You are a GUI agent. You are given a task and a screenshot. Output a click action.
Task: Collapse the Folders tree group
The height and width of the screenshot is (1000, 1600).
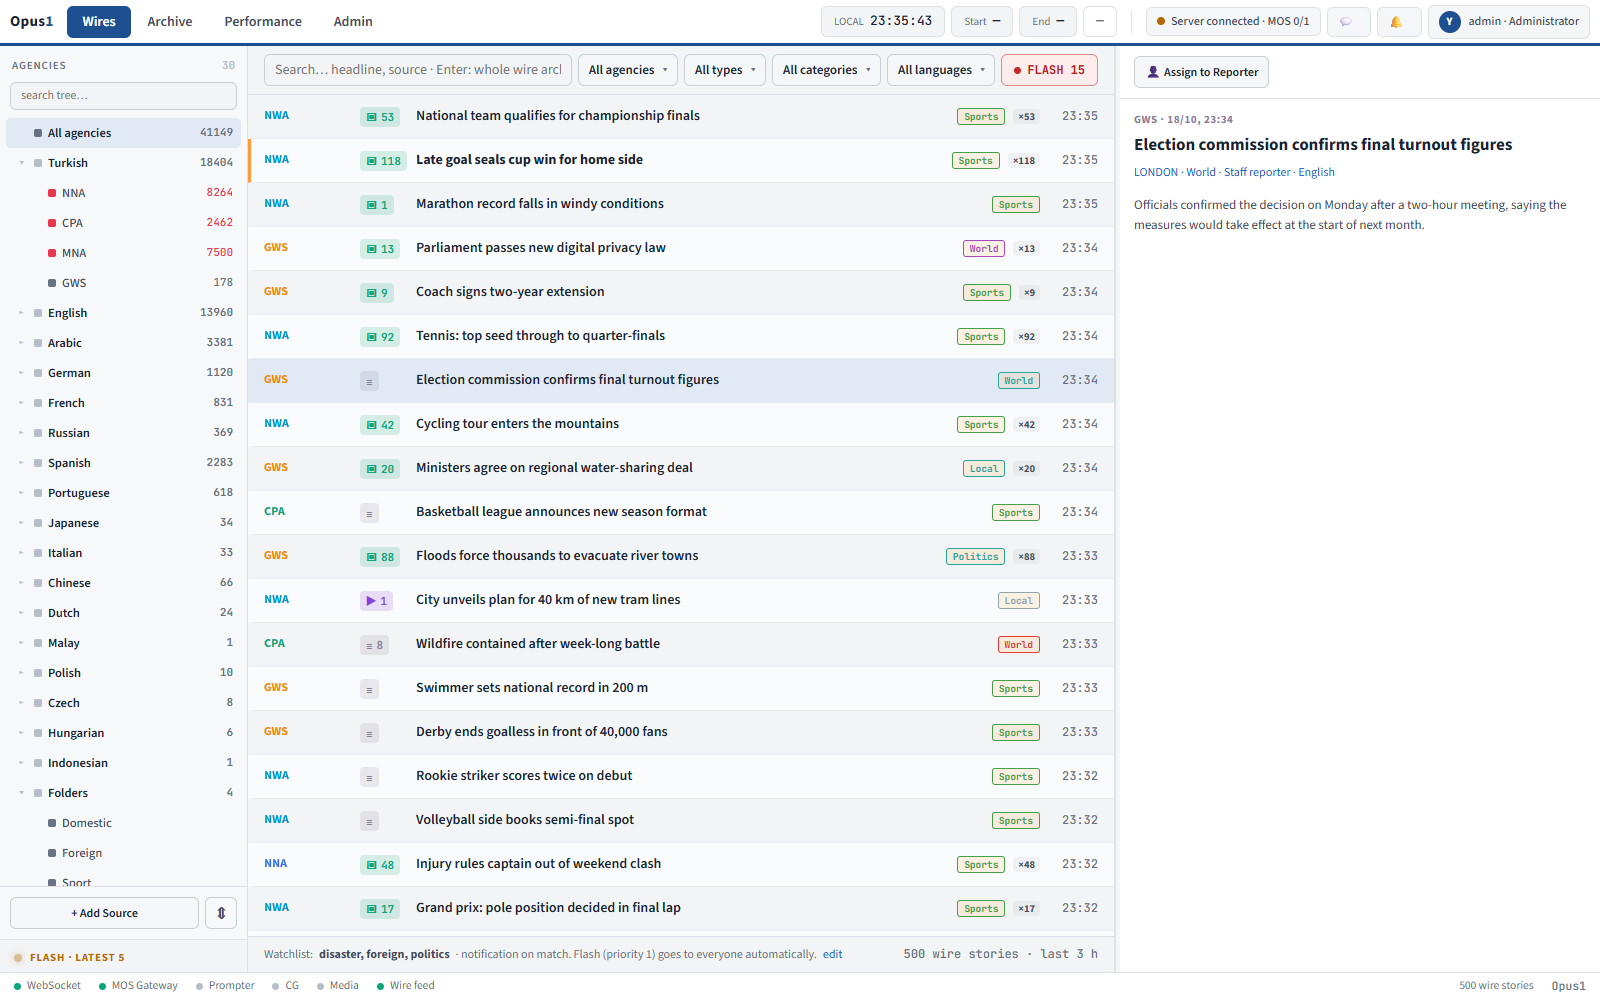coord(21,793)
